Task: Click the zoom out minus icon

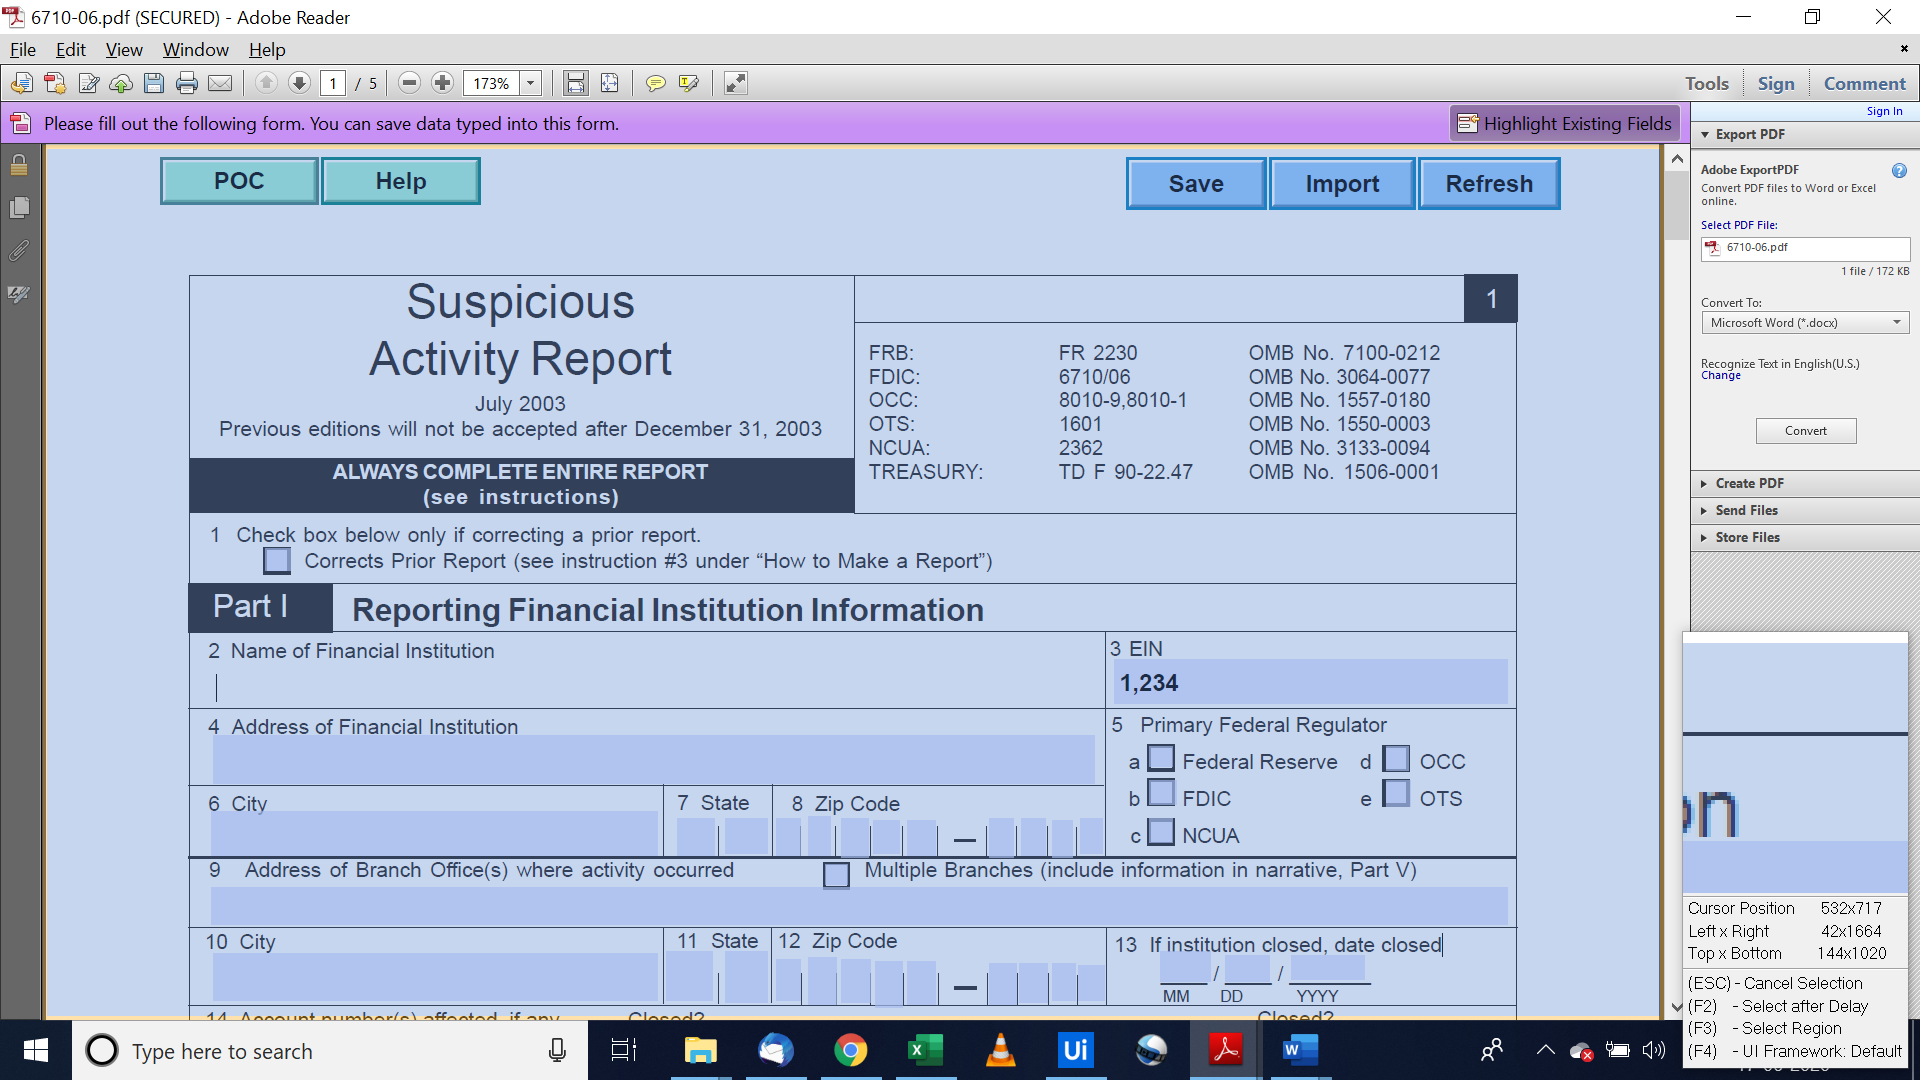Action: (409, 83)
